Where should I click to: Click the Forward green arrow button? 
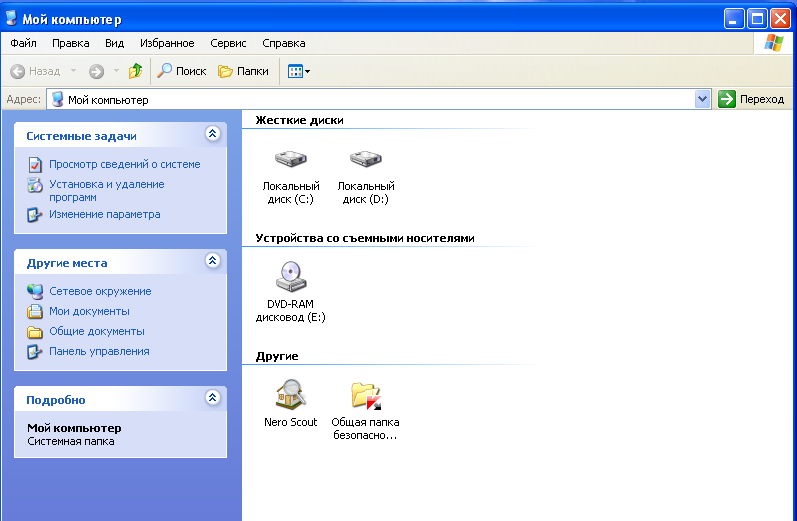coord(96,71)
